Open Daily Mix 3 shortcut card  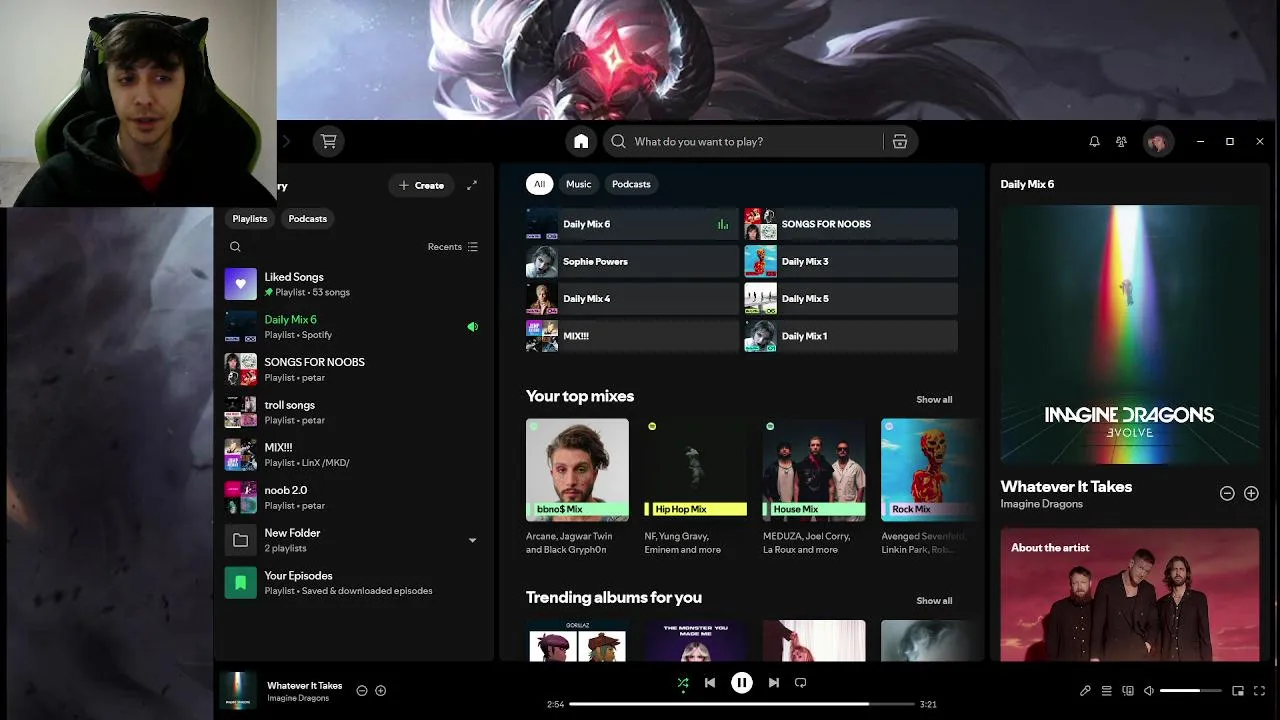tap(851, 262)
